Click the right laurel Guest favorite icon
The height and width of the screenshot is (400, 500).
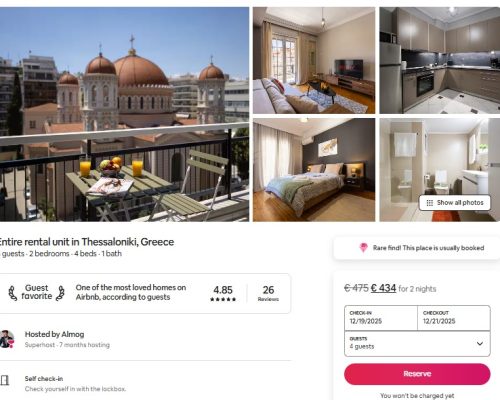[x=60, y=293]
